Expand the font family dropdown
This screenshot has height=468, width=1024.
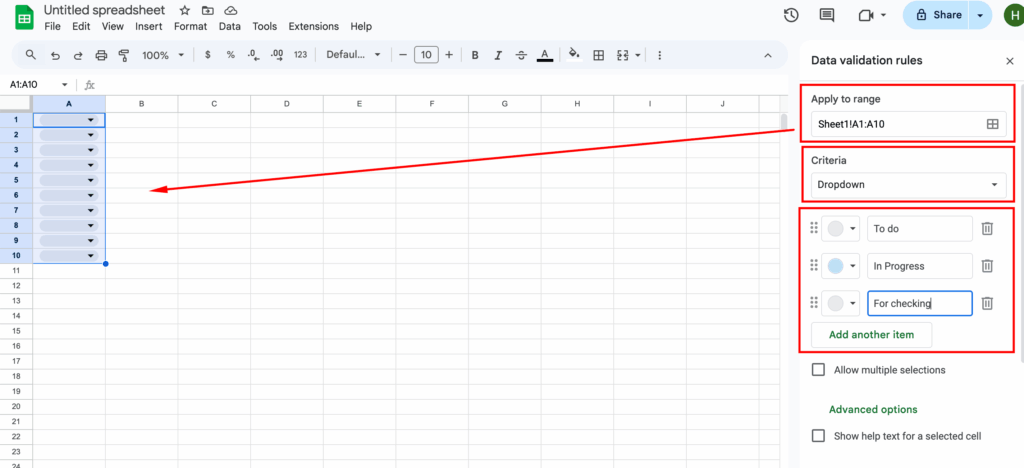[x=353, y=55]
